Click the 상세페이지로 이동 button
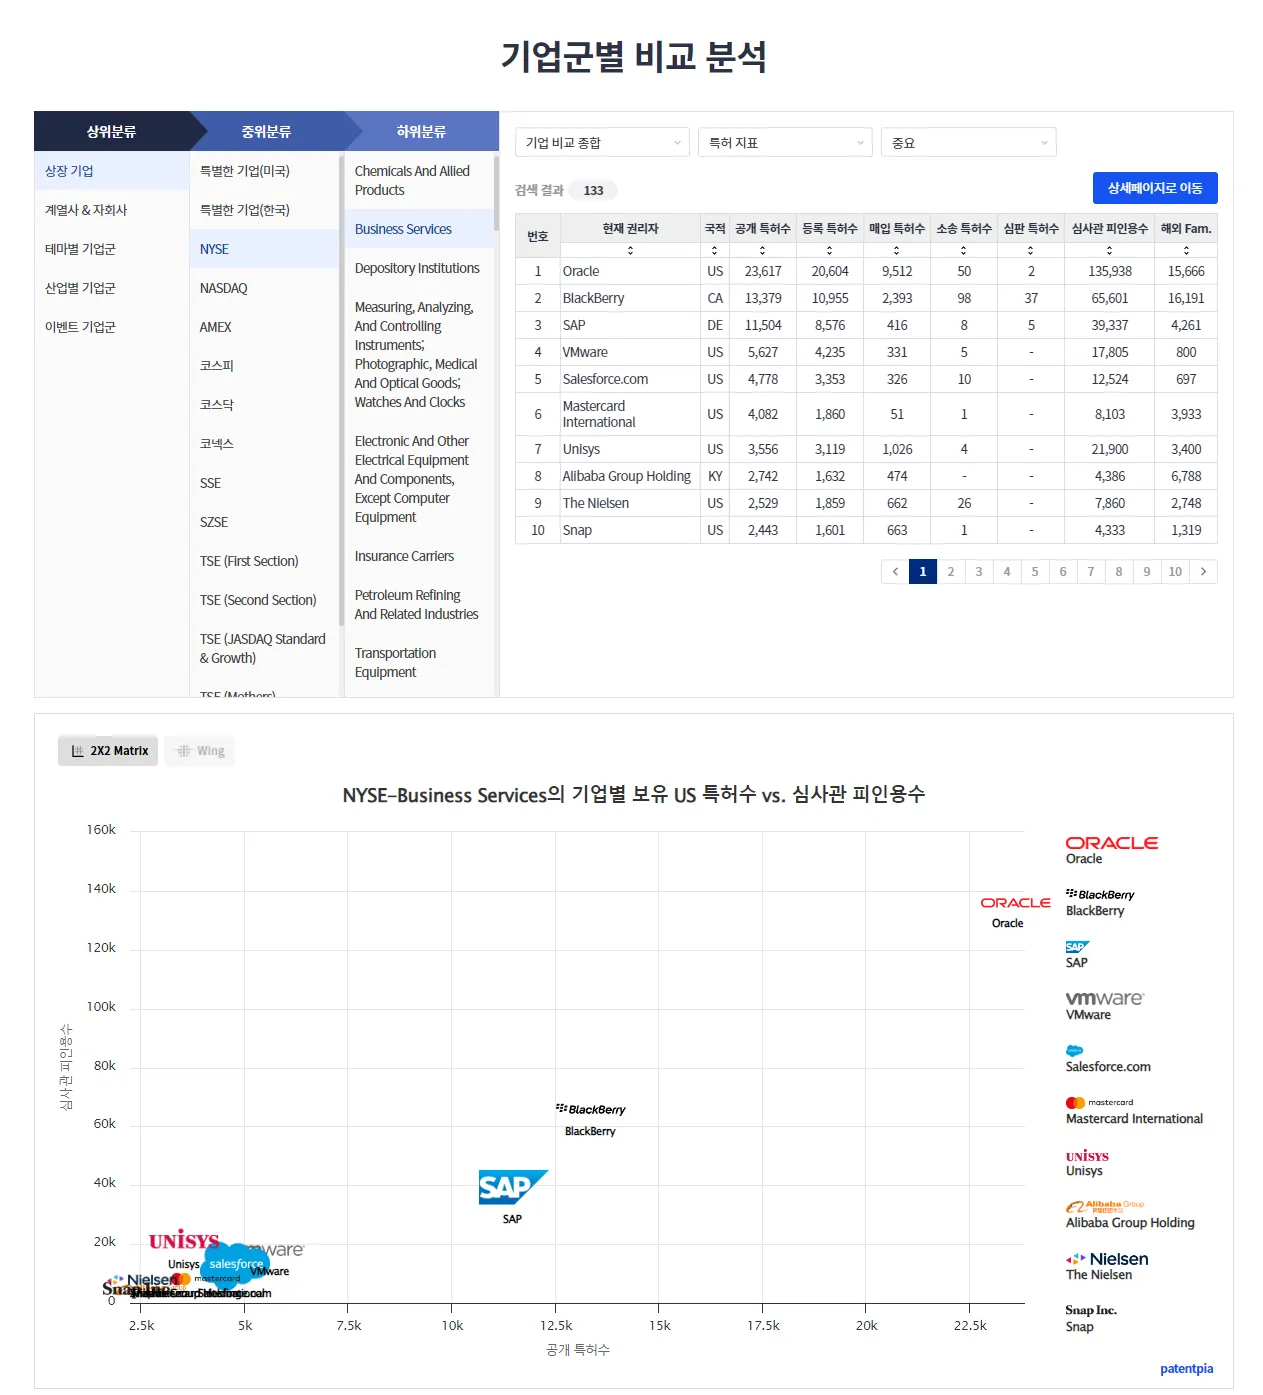This screenshot has width=1263, height=1395. [x=1155, y=188]
